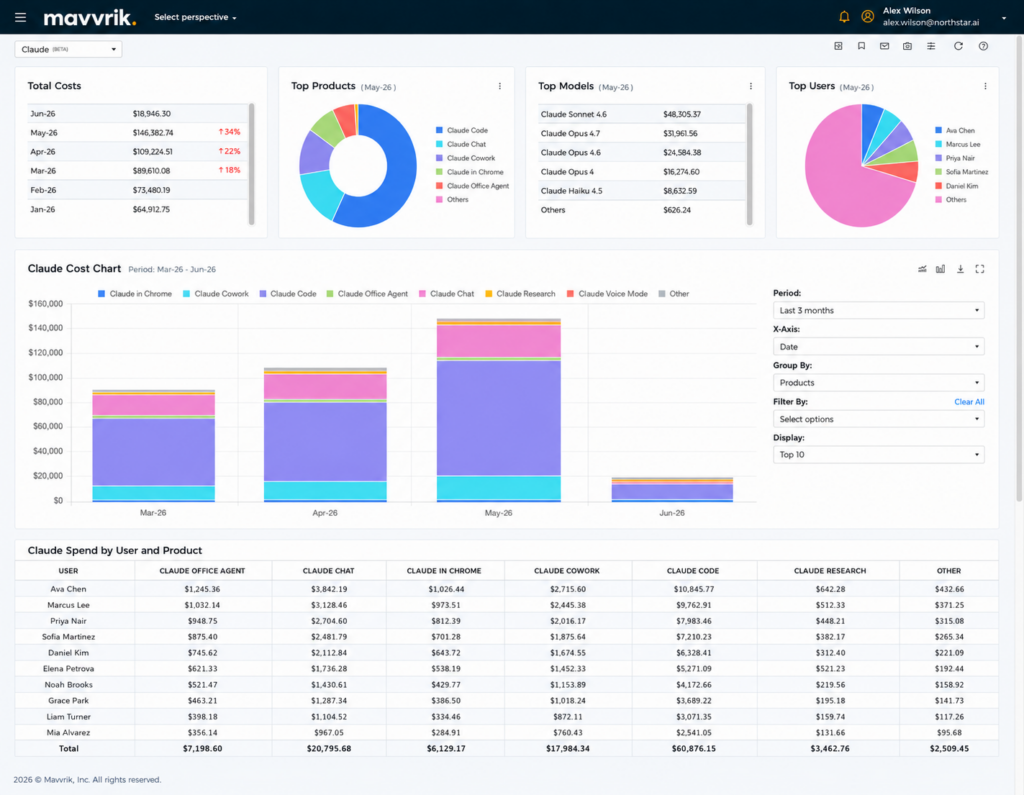
Task: Click the May-26 stacked bar in cost chart
Action: 498,410
